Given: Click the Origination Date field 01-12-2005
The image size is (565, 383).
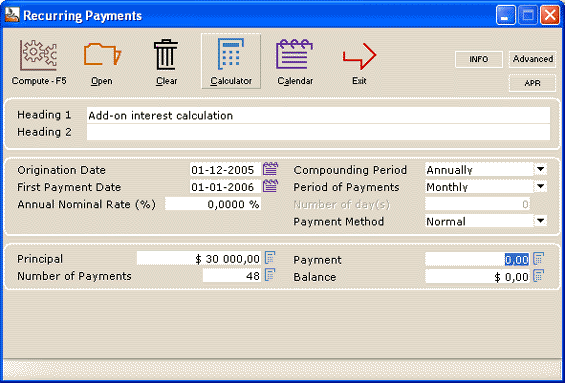Looking at the screenshot, I should [x=225, y=169].
